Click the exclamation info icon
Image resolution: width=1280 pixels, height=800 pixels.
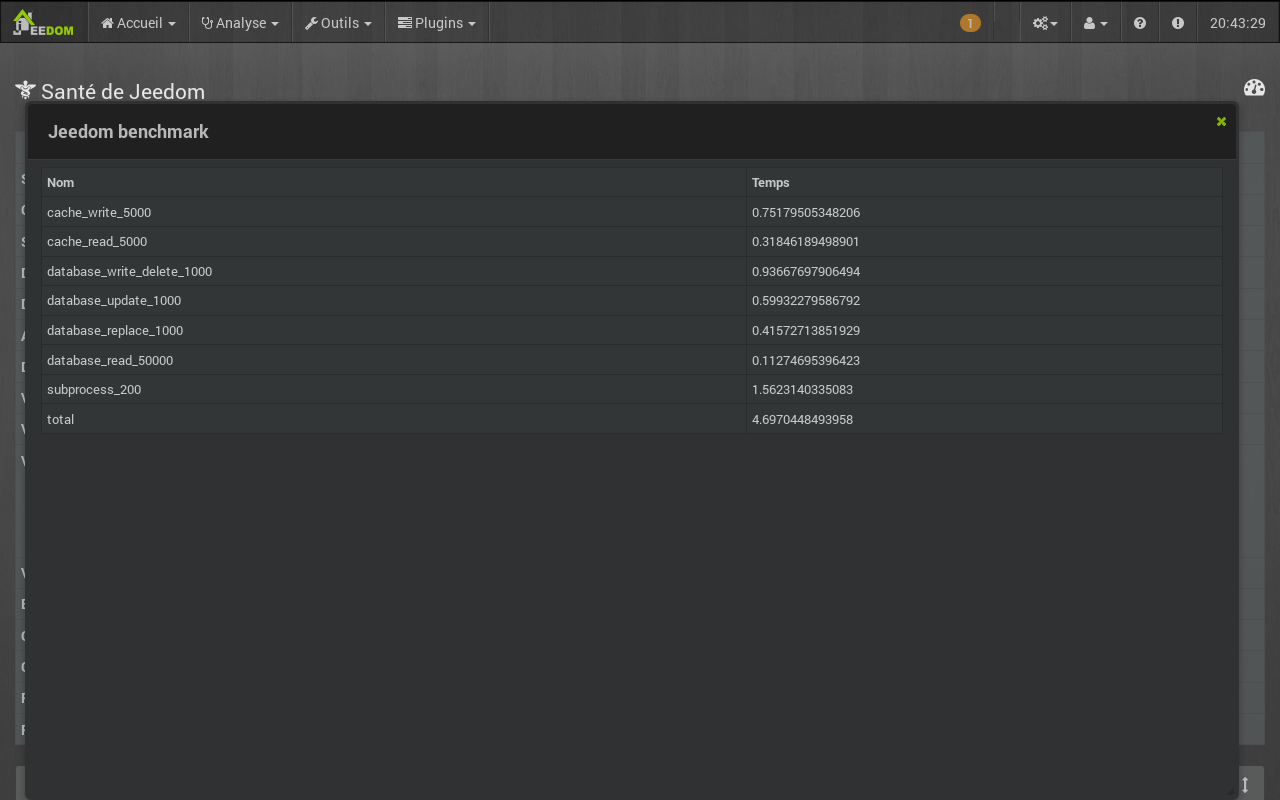click(x=1178, y=22)
